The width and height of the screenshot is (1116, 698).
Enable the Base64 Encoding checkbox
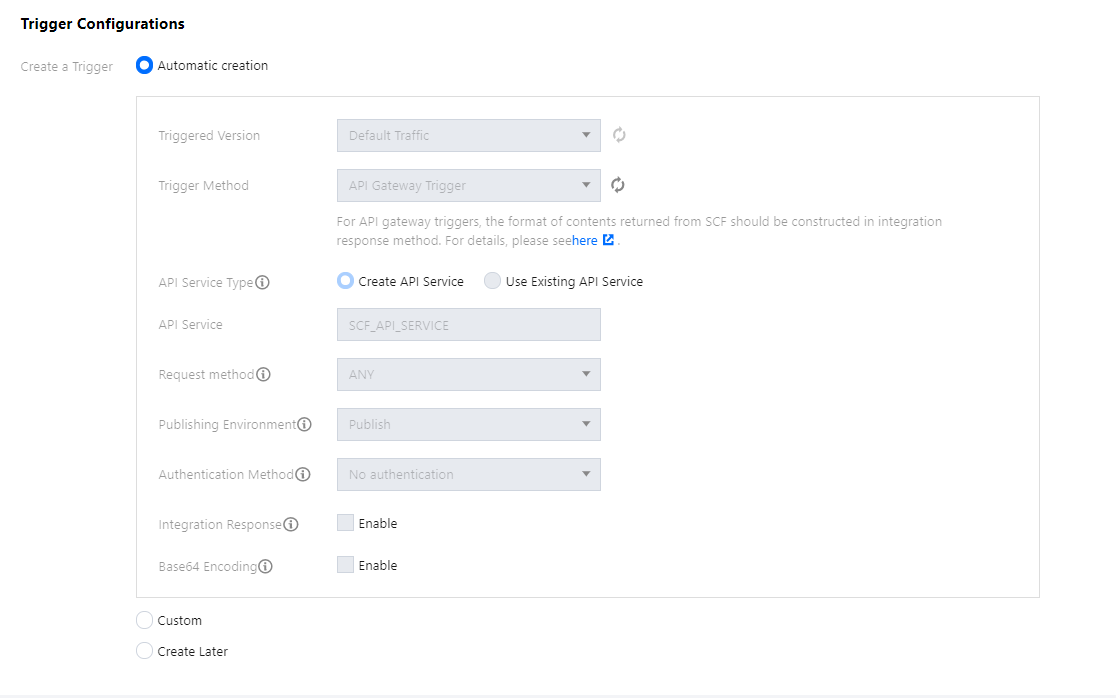[x=346, y=565]
